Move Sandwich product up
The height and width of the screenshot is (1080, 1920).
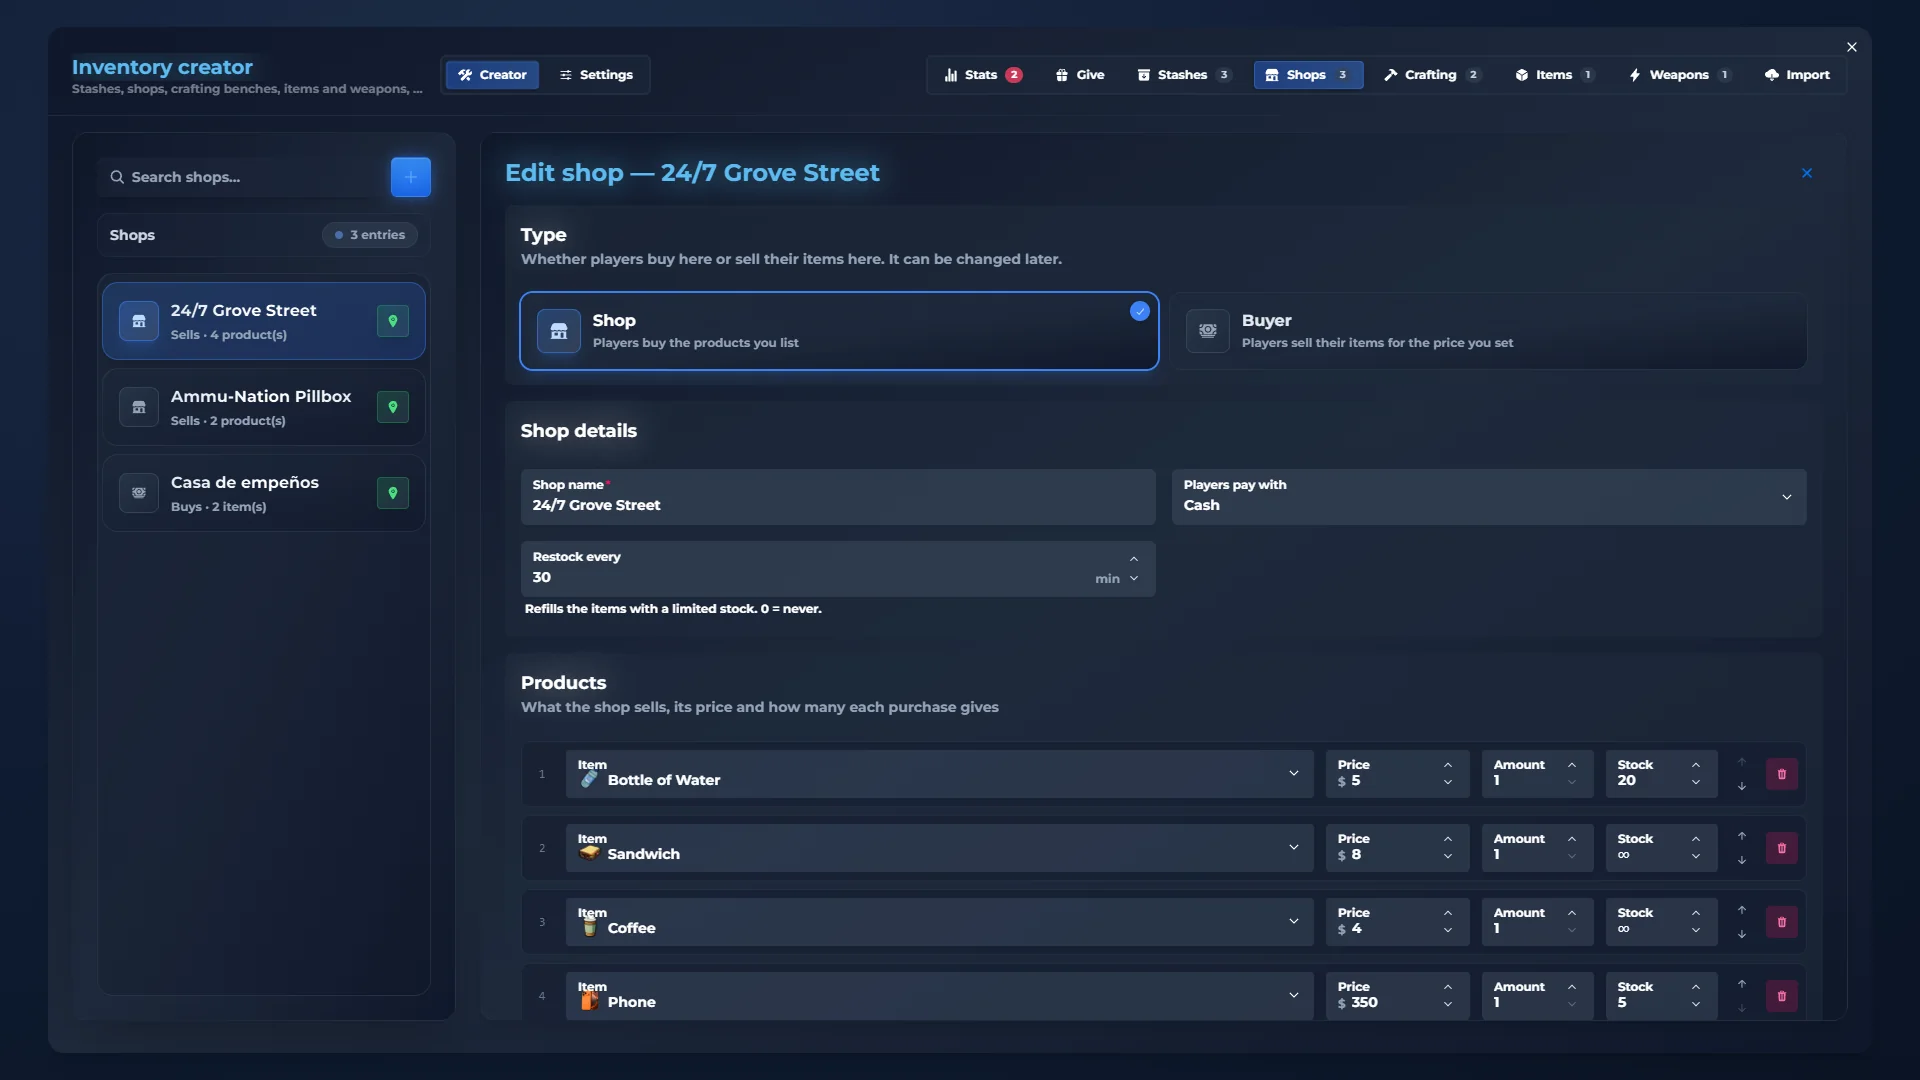[1742, 836]
